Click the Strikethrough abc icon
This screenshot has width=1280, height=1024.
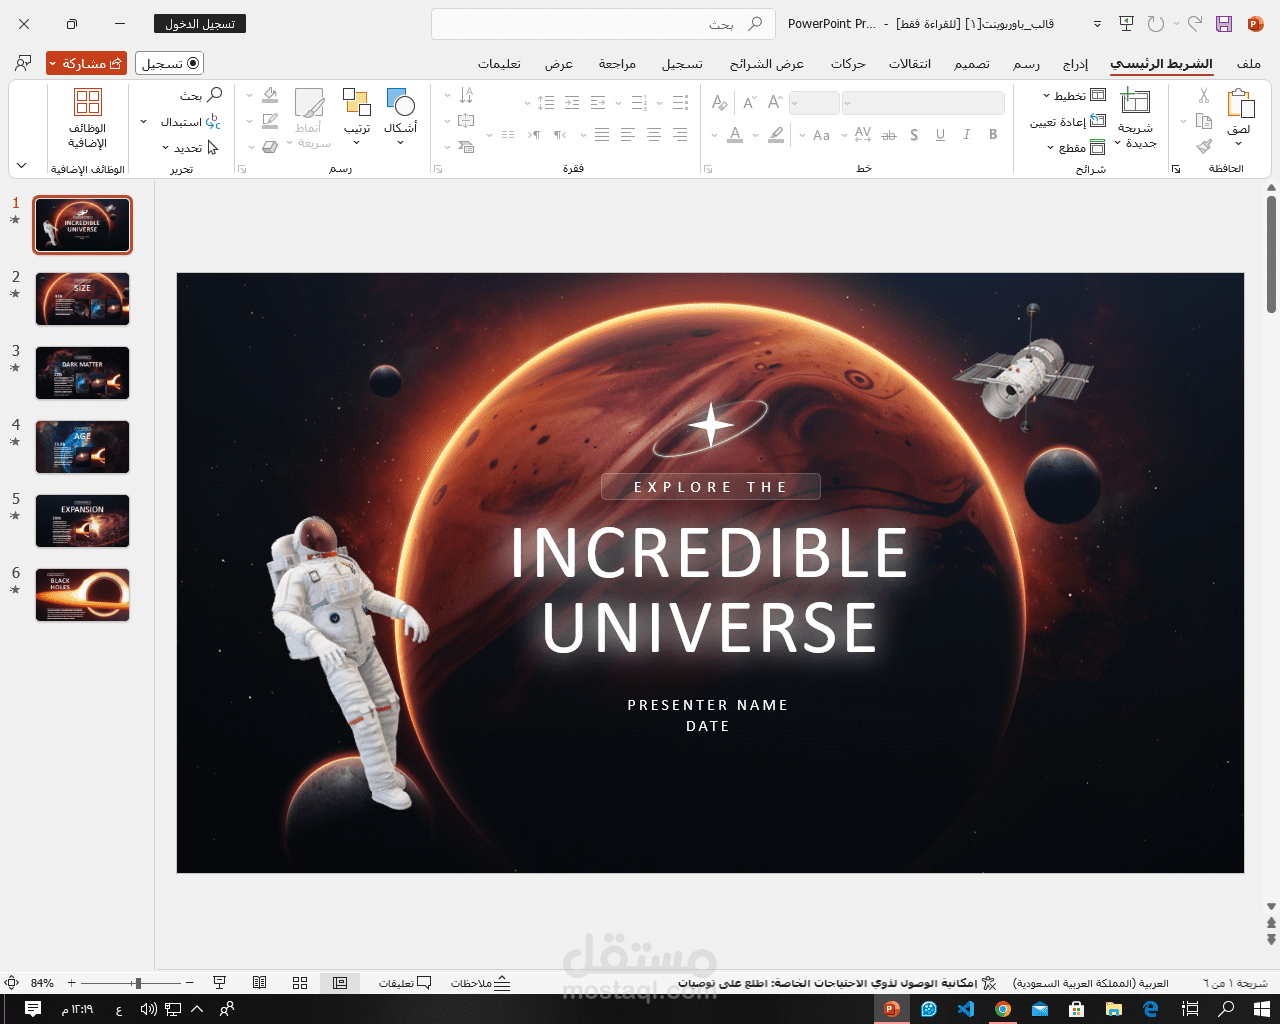click(889, 135)
